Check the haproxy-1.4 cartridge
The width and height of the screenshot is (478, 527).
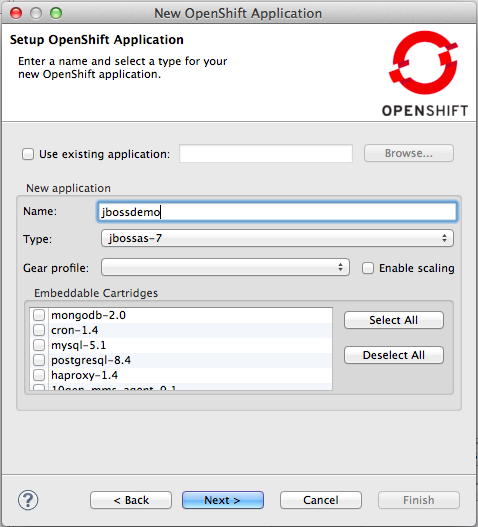pos(39,375)
